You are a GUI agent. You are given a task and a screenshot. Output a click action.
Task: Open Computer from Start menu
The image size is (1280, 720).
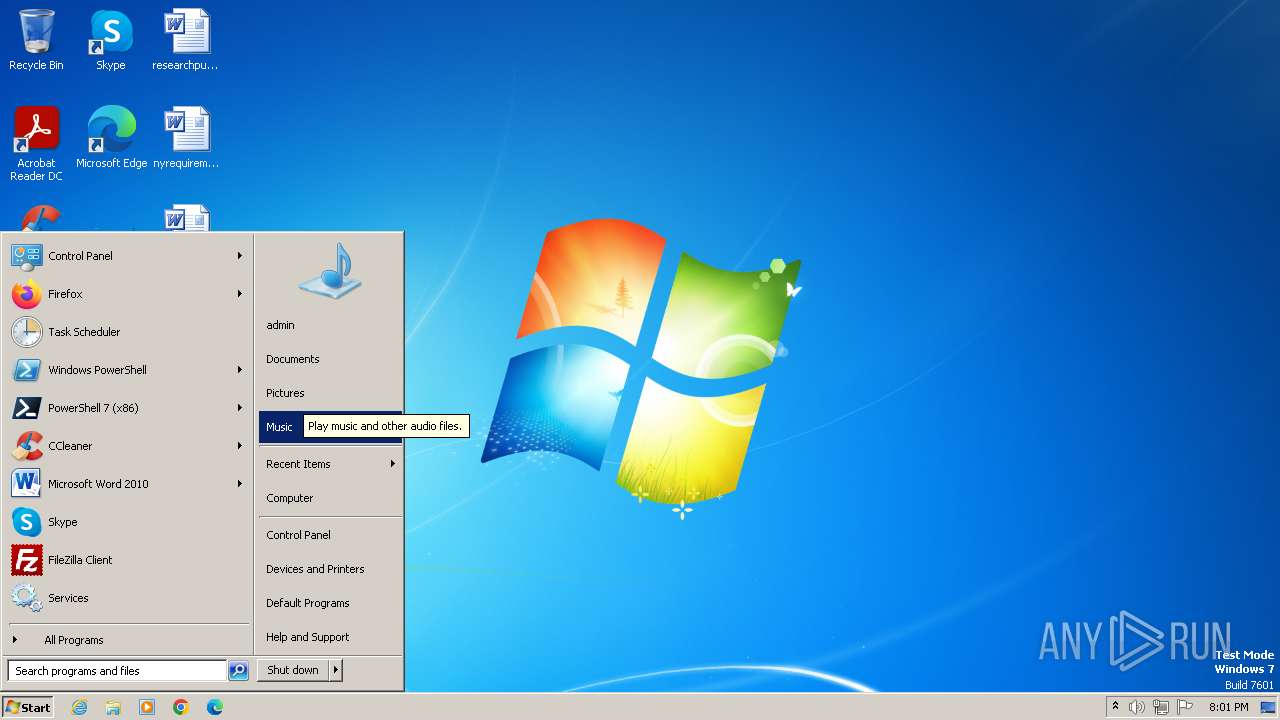pyautogui.click(x=330, y=498)
